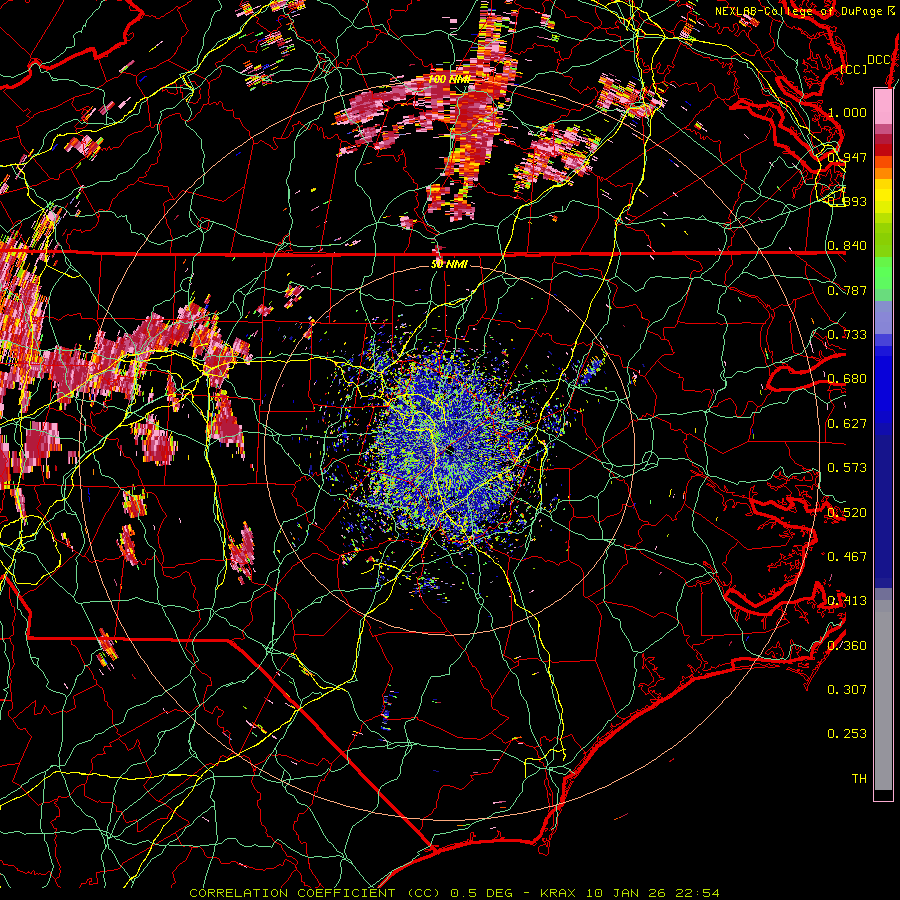This screenshot has width=900, height=900.
Task: Click the 0.467 scale value
Action: point(847,556)
